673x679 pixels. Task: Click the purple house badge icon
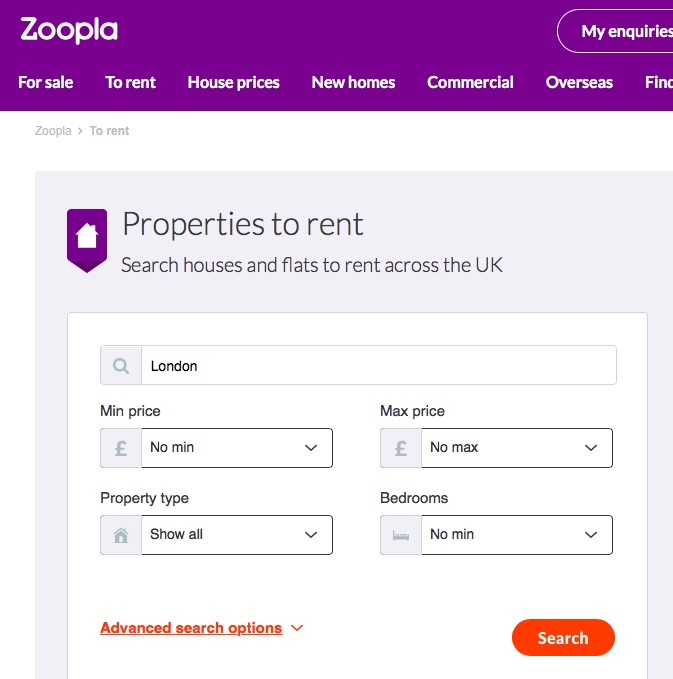pyautogui.click(x=86, y=238)
